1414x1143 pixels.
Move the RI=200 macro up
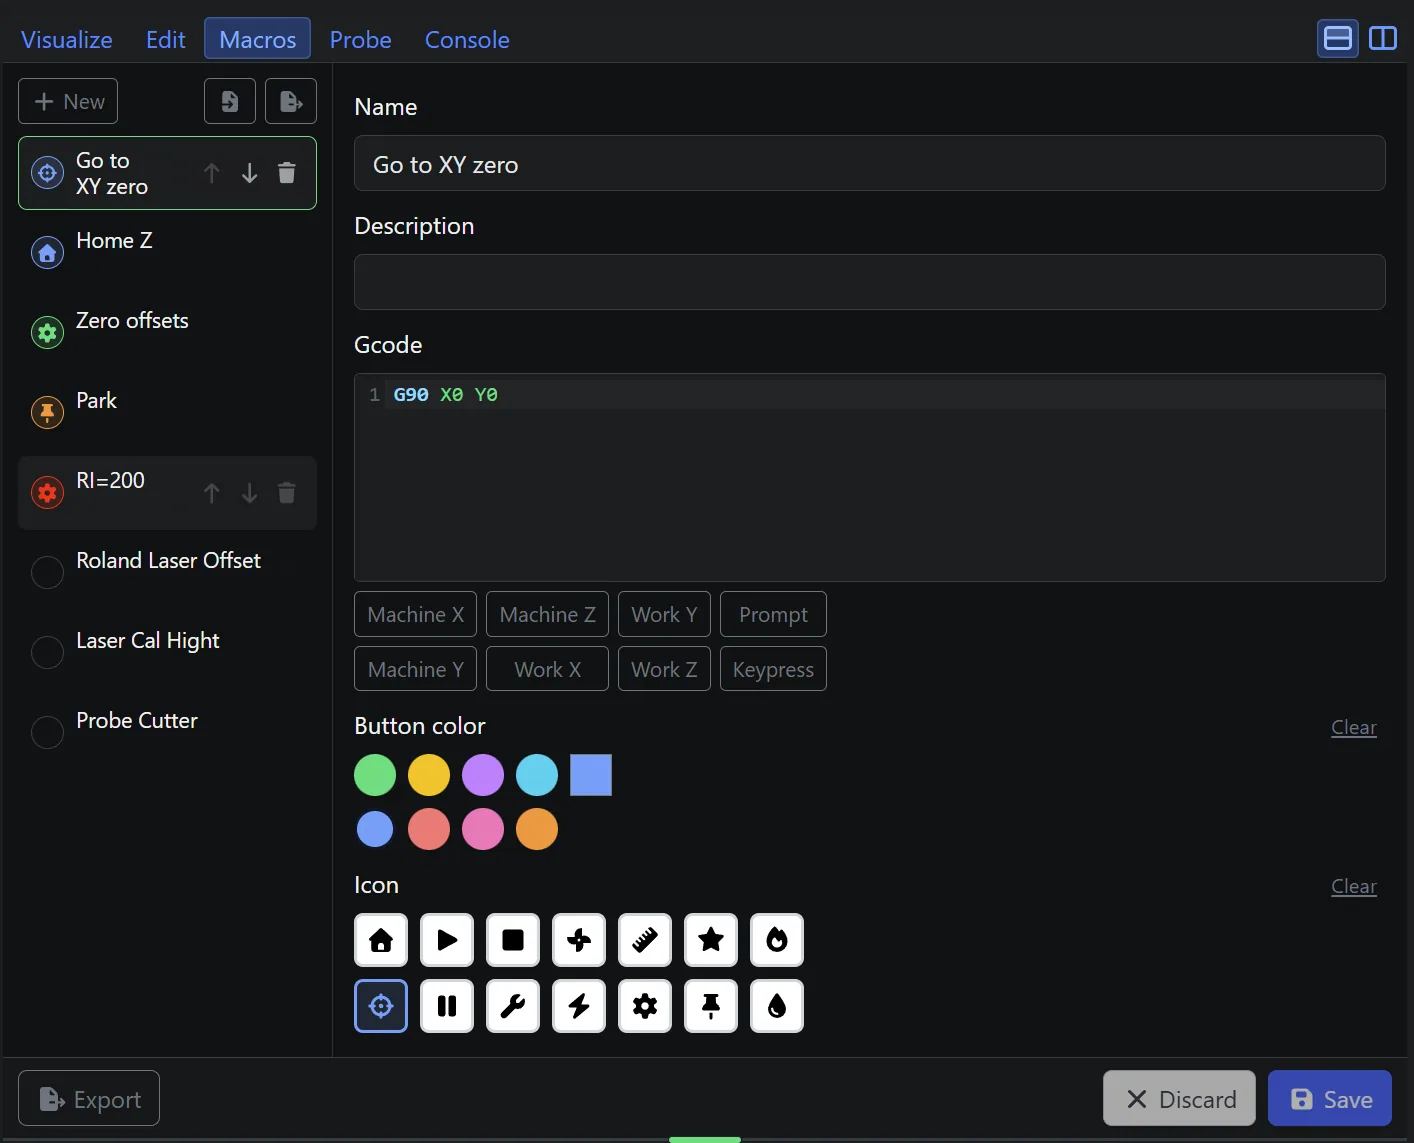212,493
